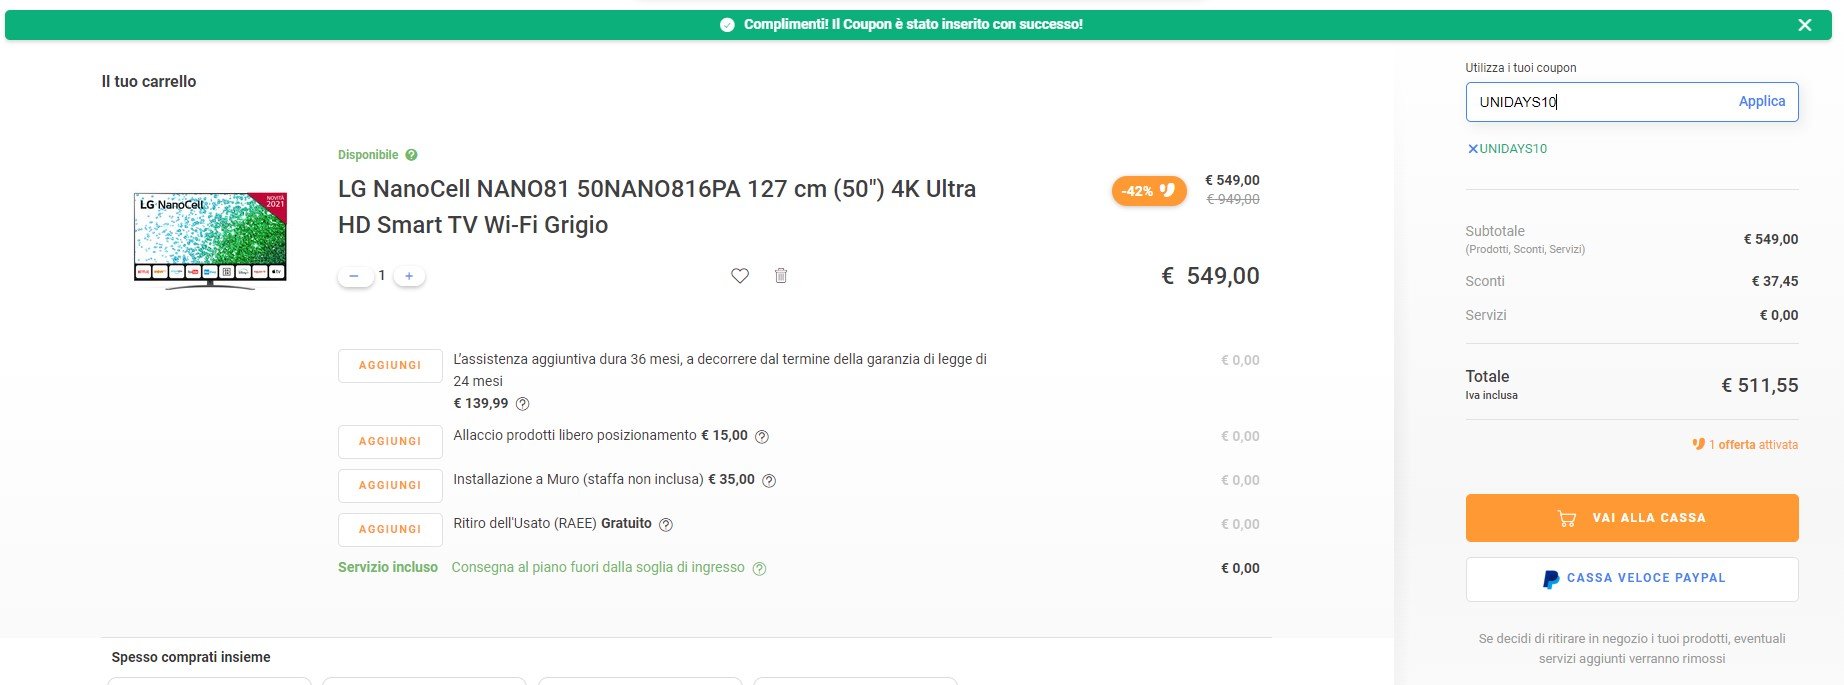
Task: Add Ritiro dell'Usato RAEE service
Action: pos(390,530)
